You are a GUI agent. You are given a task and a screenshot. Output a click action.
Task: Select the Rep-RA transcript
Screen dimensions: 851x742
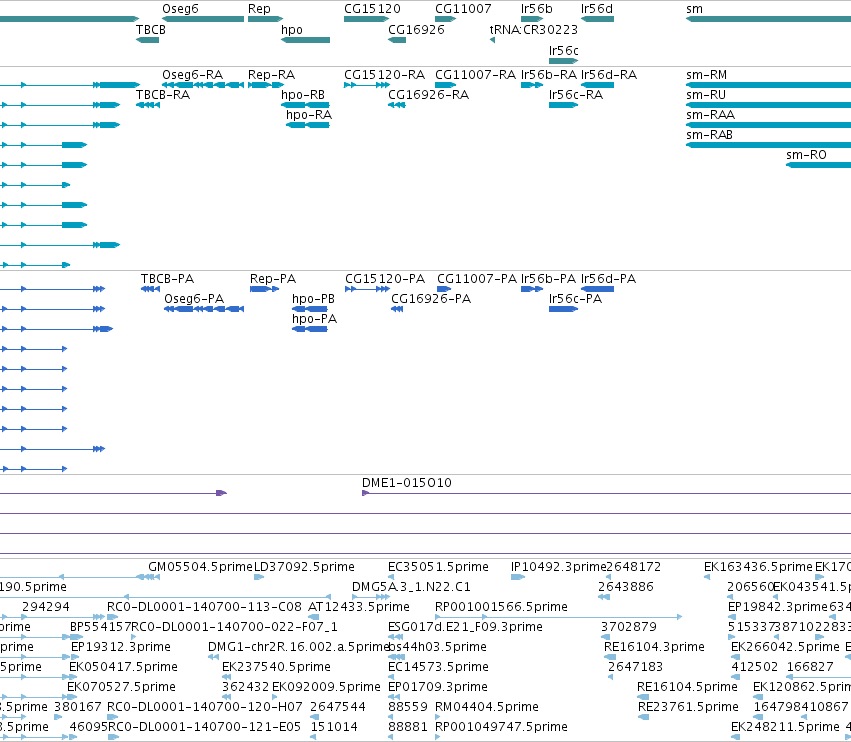click(265, 85)
